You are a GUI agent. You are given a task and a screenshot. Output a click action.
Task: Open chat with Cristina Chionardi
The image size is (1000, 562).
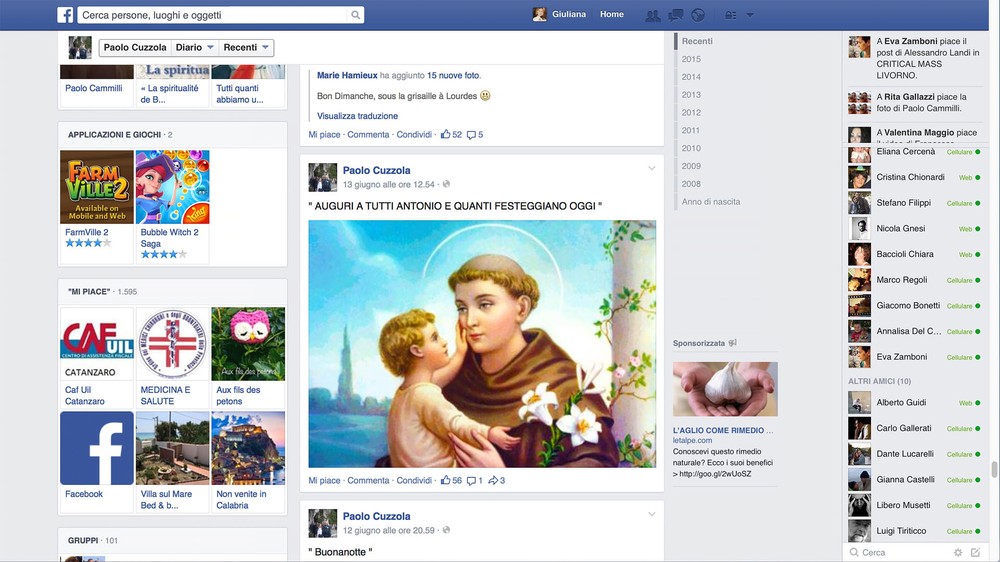[x=914, y=177]
